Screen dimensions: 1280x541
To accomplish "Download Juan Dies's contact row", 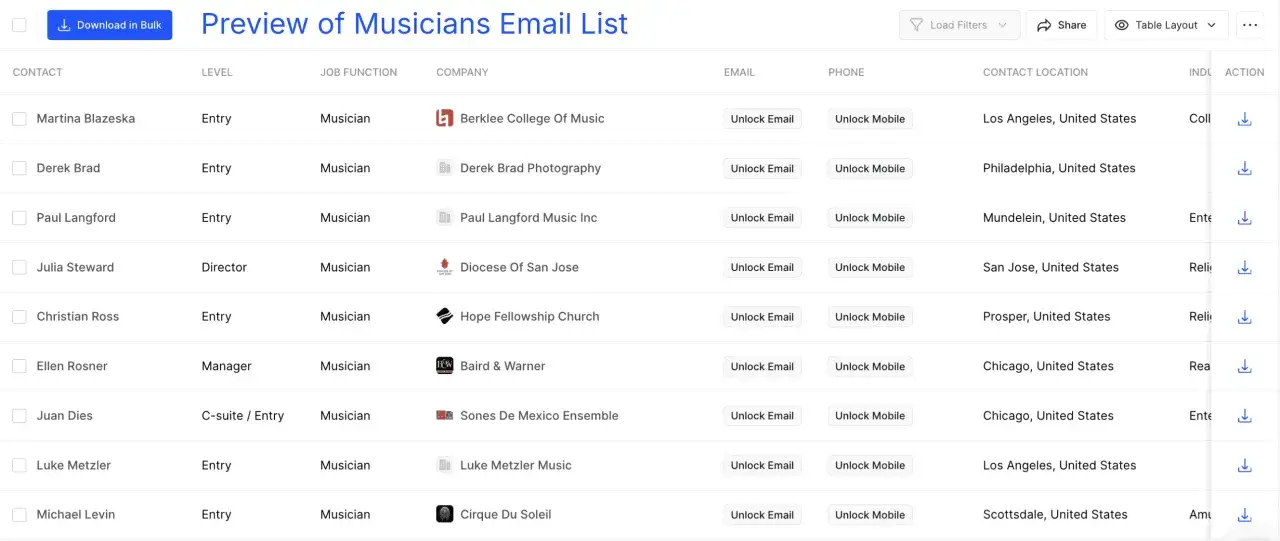I will coord(1244,416).
